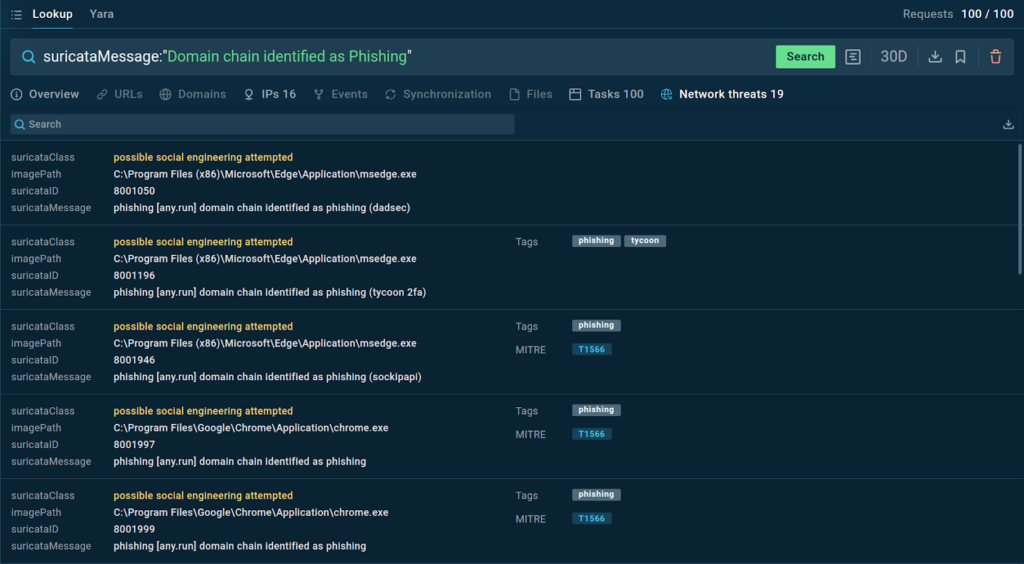Click the magnifier icon in query bar

click(x=28, y=57)
